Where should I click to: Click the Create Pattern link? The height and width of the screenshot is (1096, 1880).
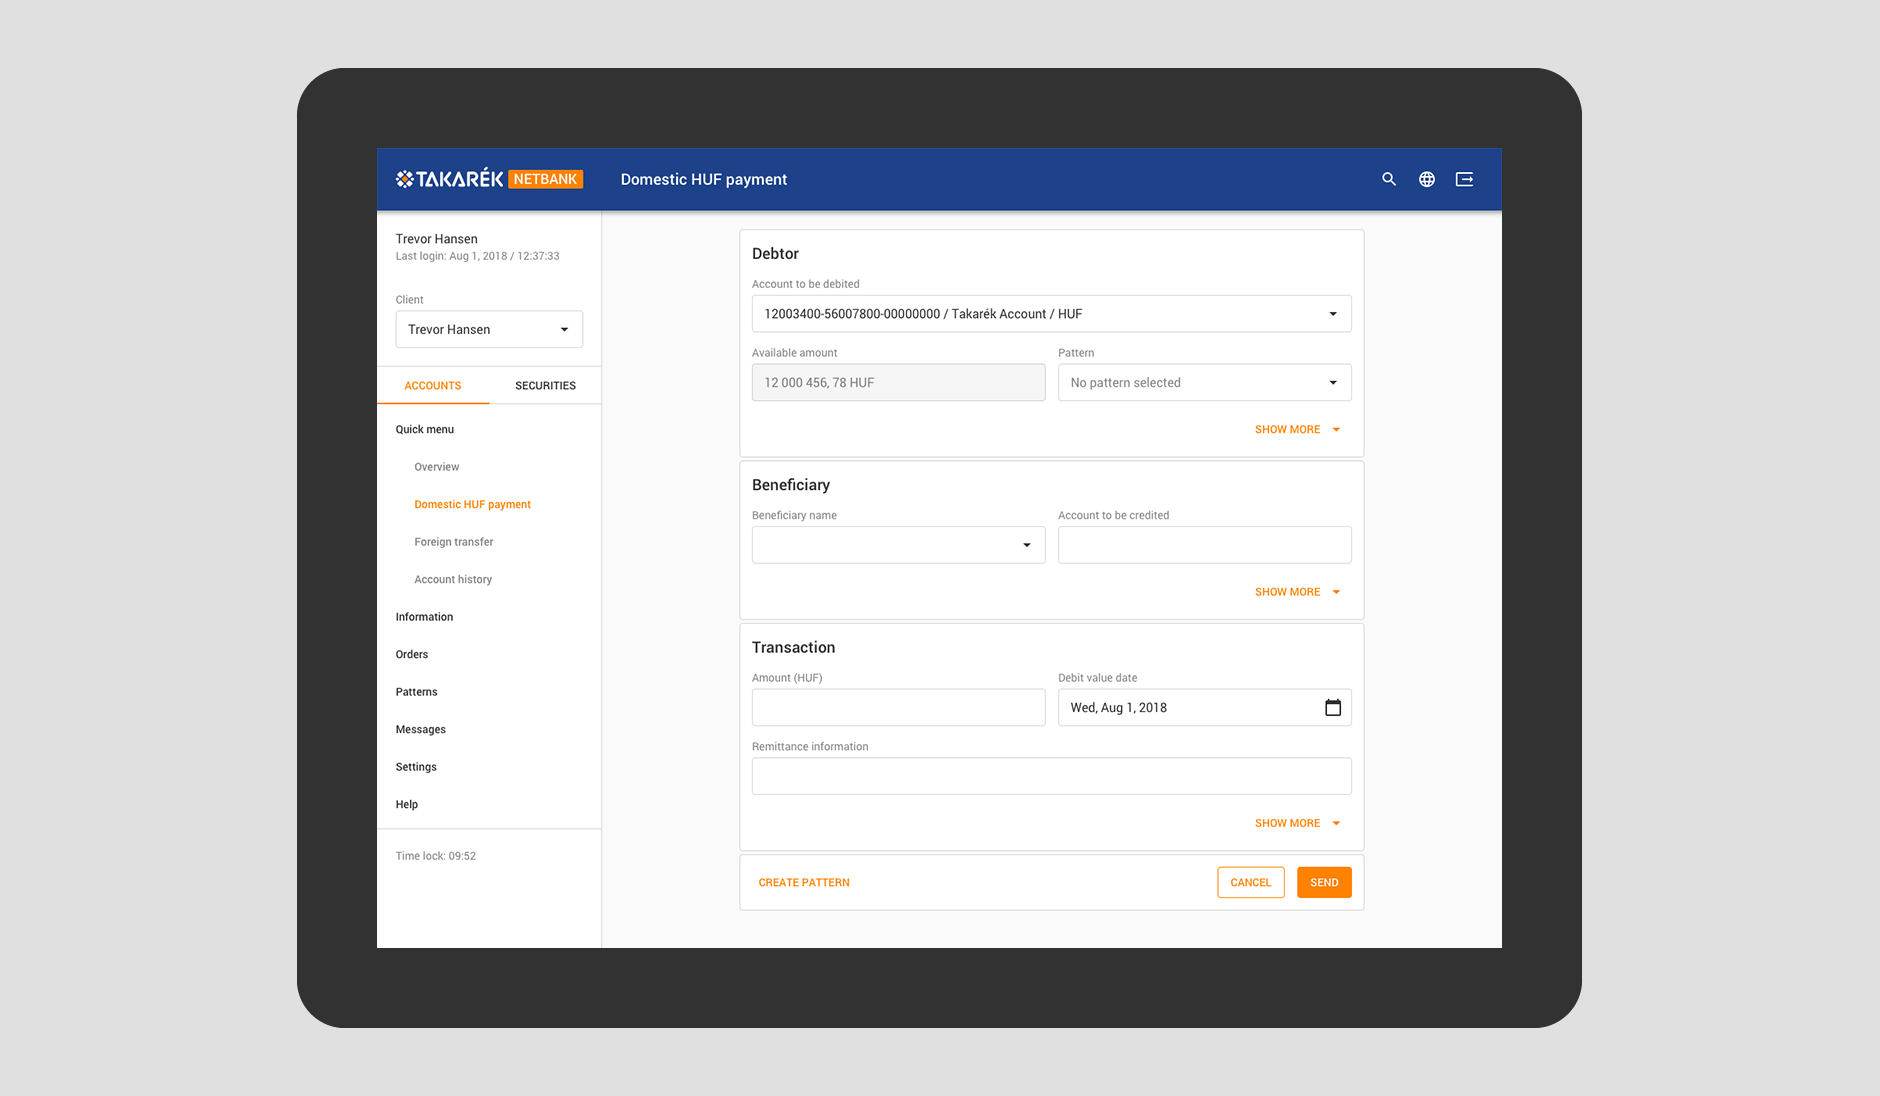(804, 882)
